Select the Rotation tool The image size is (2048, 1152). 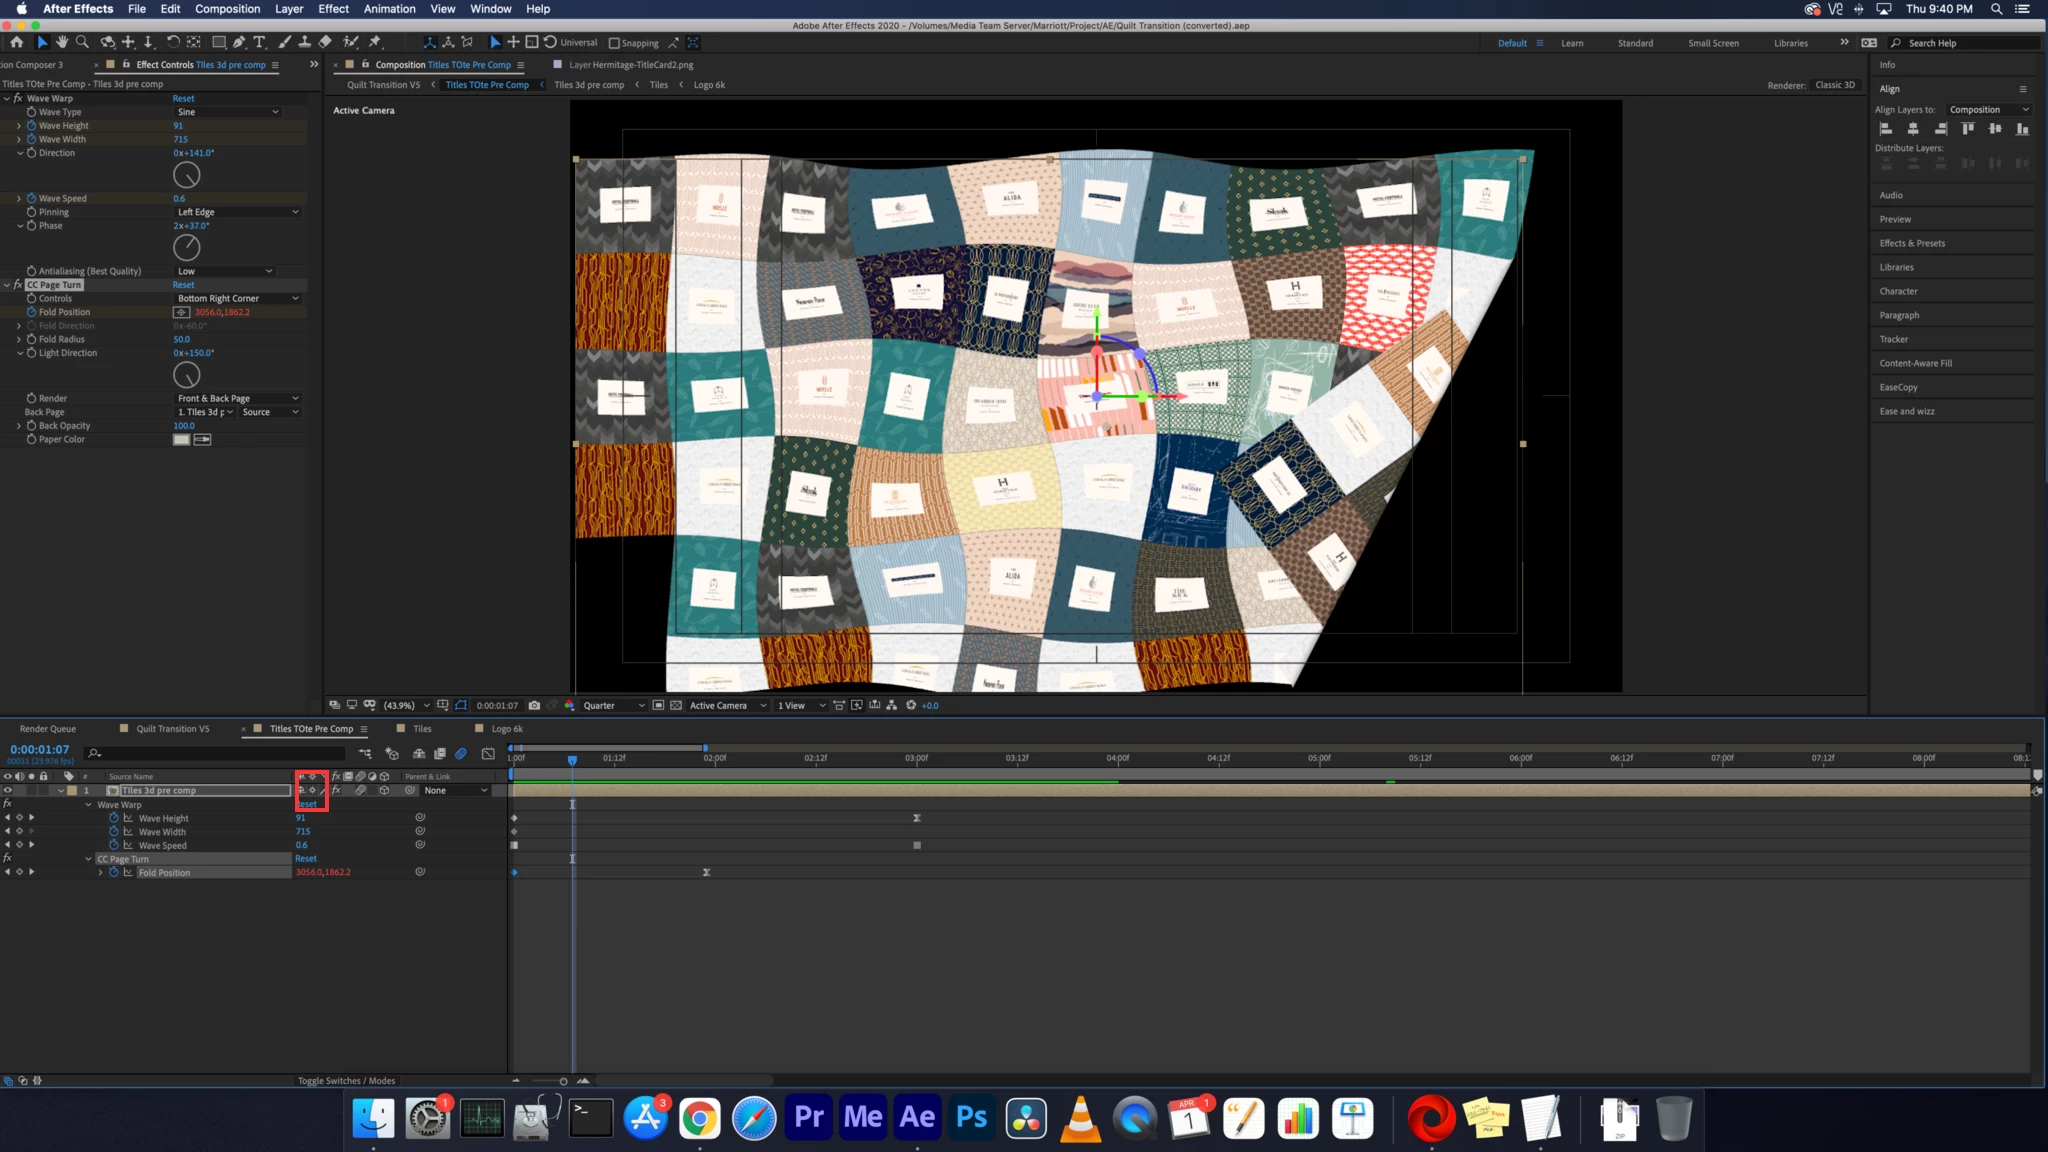(173, 42)
